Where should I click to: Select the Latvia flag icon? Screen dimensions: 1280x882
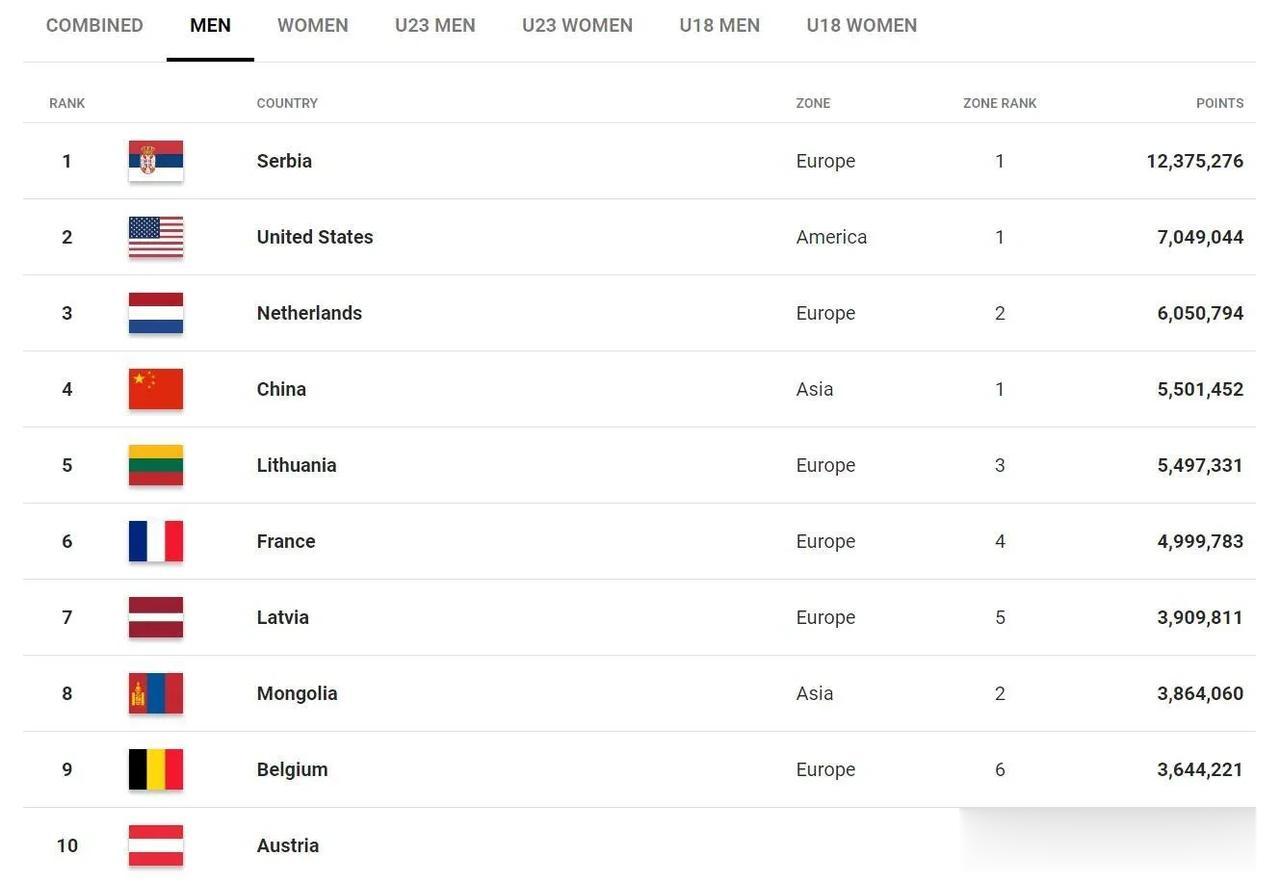[156, 617]
